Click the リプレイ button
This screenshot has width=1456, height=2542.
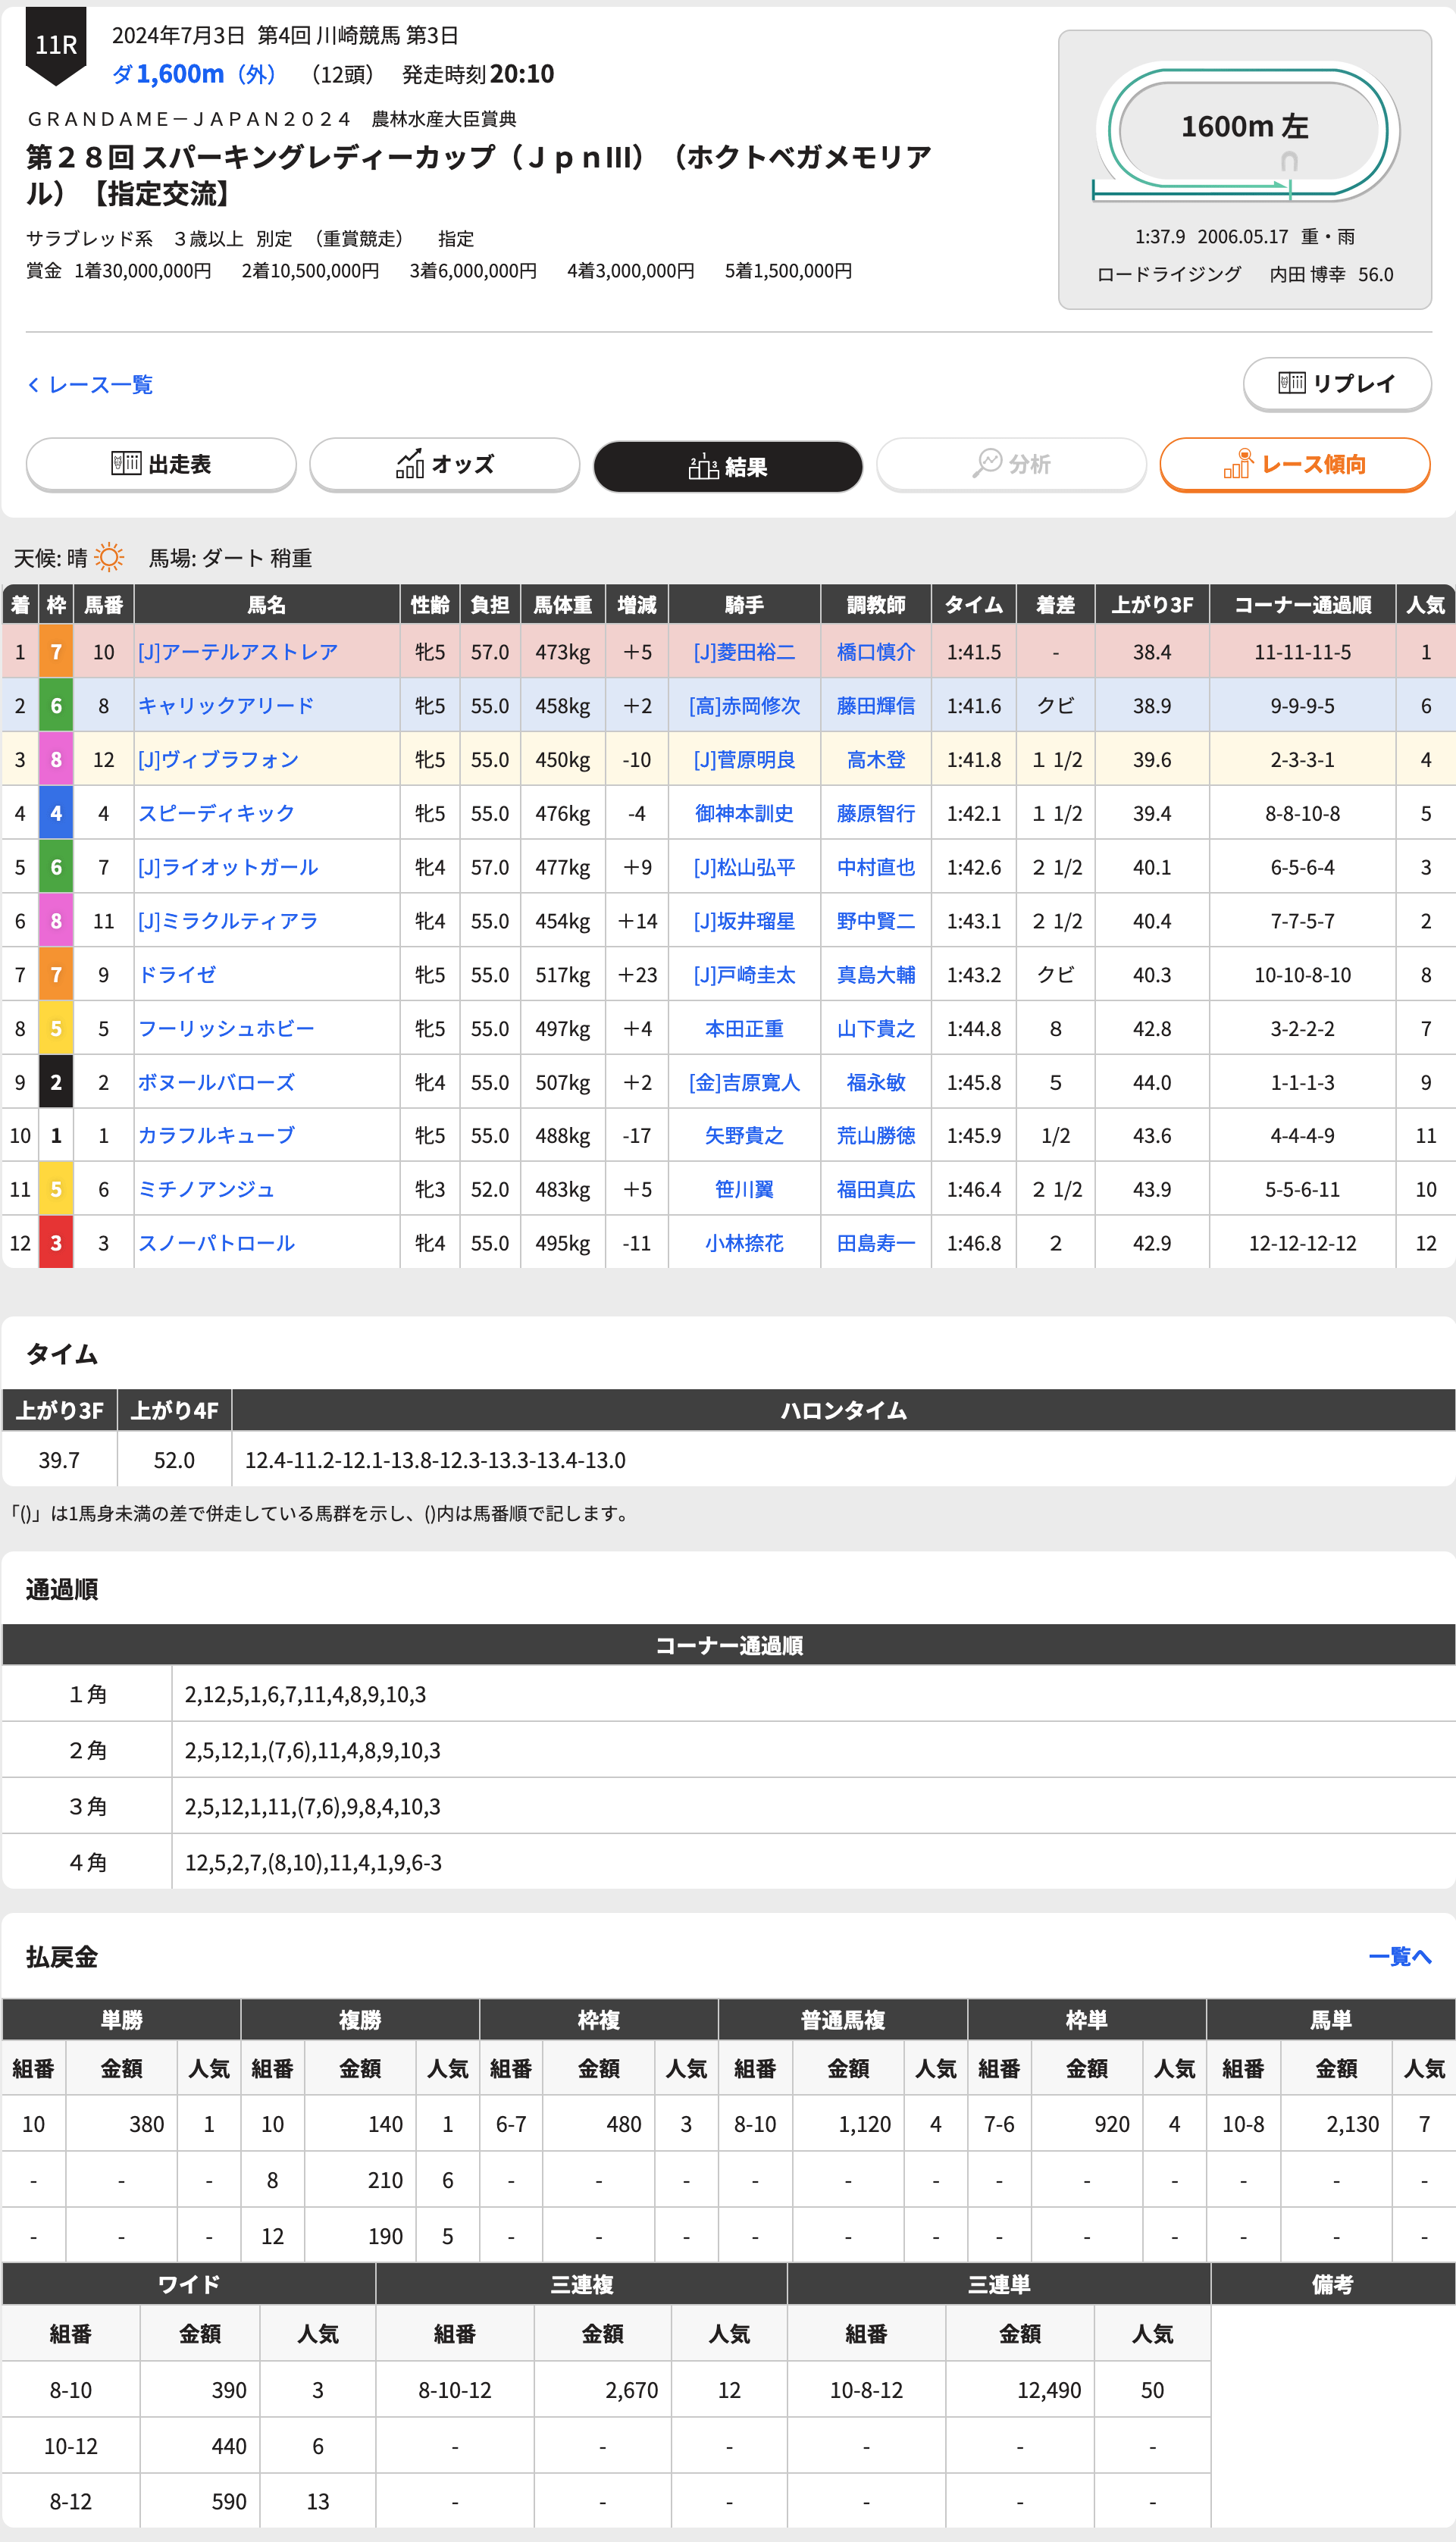tap(1337, 383)
